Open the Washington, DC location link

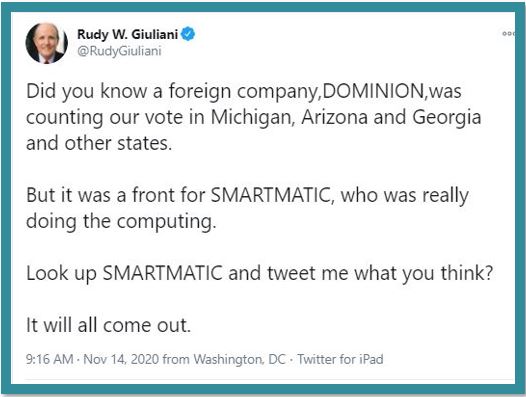pos(240,359)
